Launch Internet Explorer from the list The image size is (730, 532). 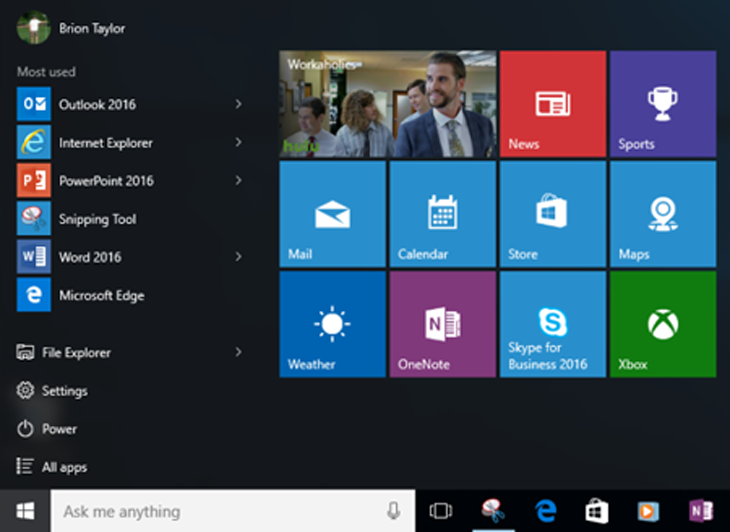[130, 142]
